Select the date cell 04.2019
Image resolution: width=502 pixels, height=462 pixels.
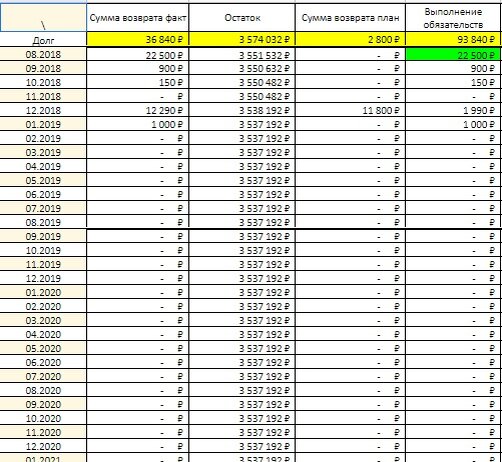(43, 166)
